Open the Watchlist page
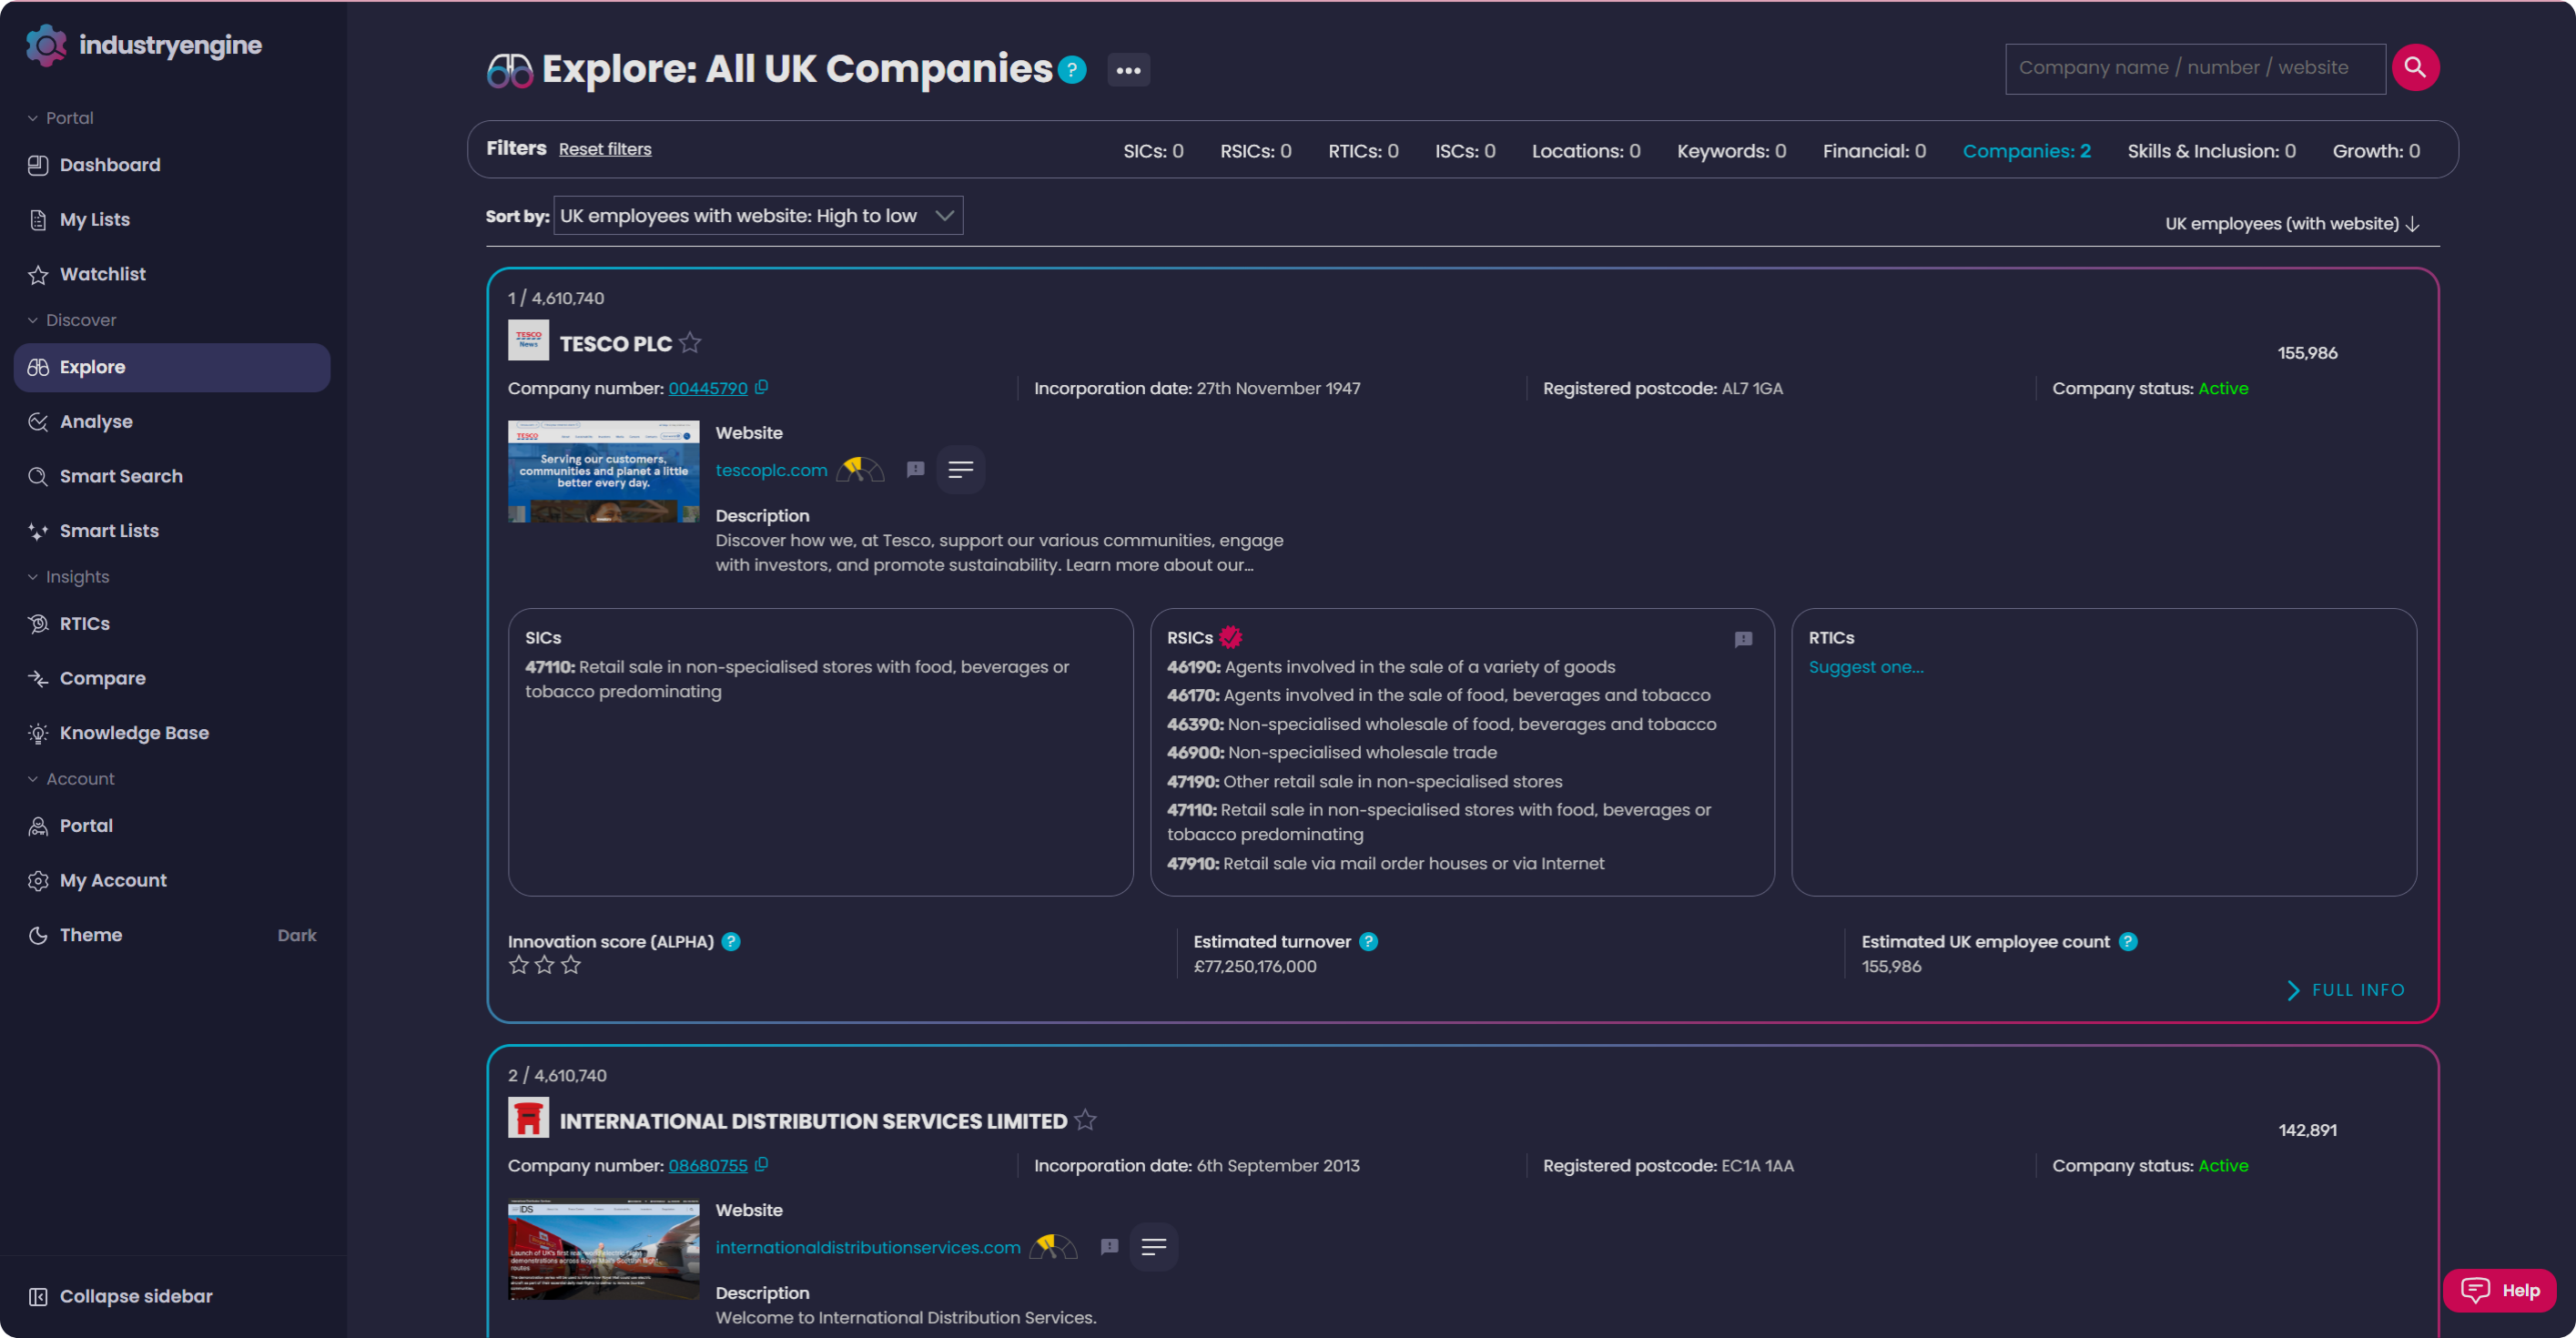2576x1338 pixels. click(172, 274)
